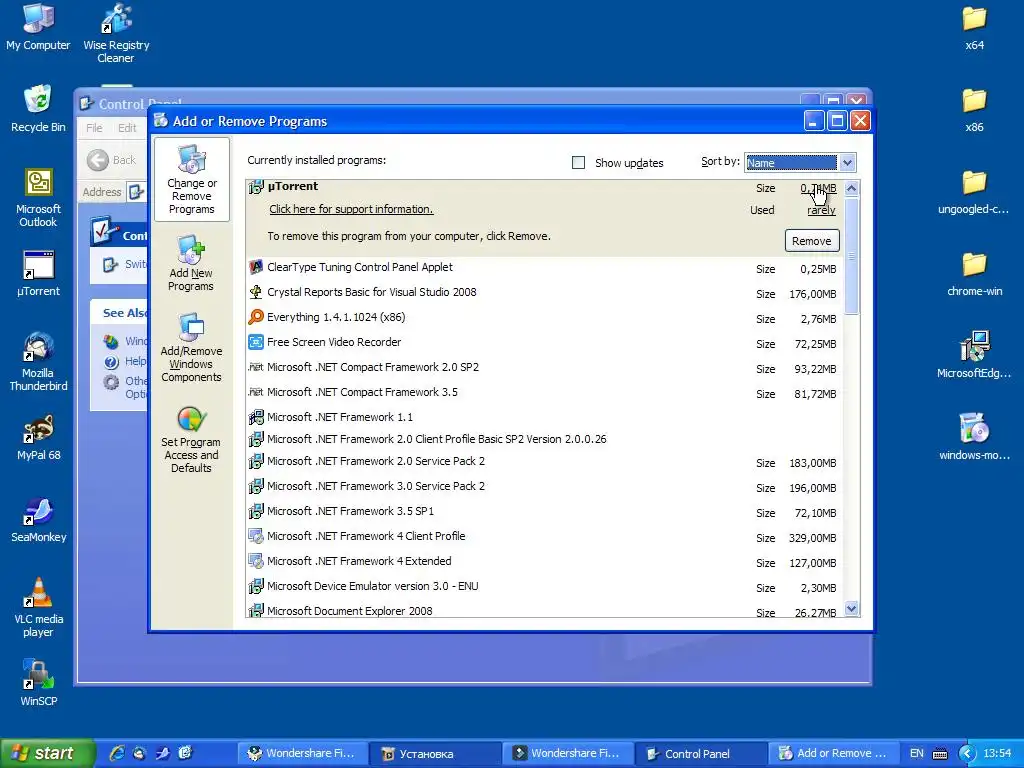Open the chrome-win folder on desktop
The width and height of the screenshot is (1024, 768).
[974, 274]
